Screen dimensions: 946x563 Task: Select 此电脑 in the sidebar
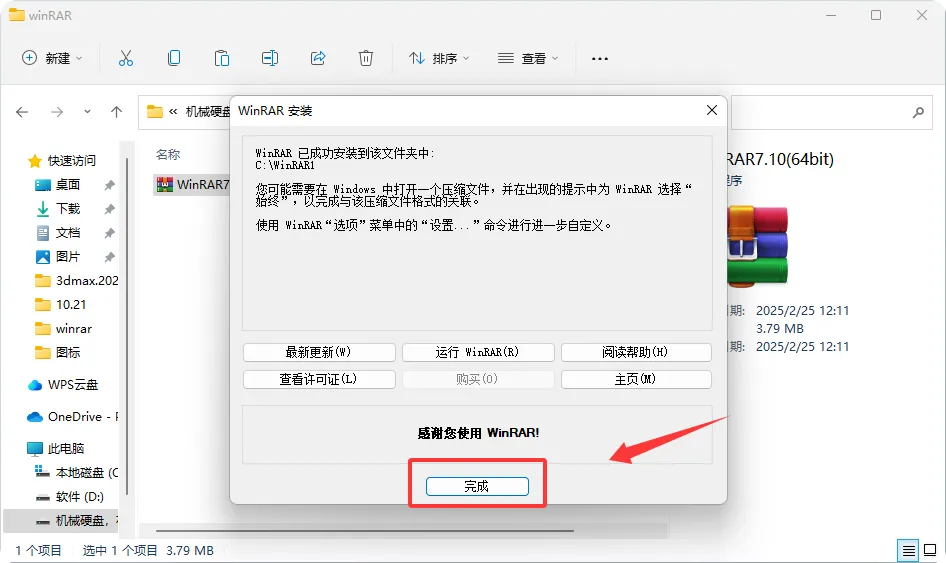click(x=56, y=449)
